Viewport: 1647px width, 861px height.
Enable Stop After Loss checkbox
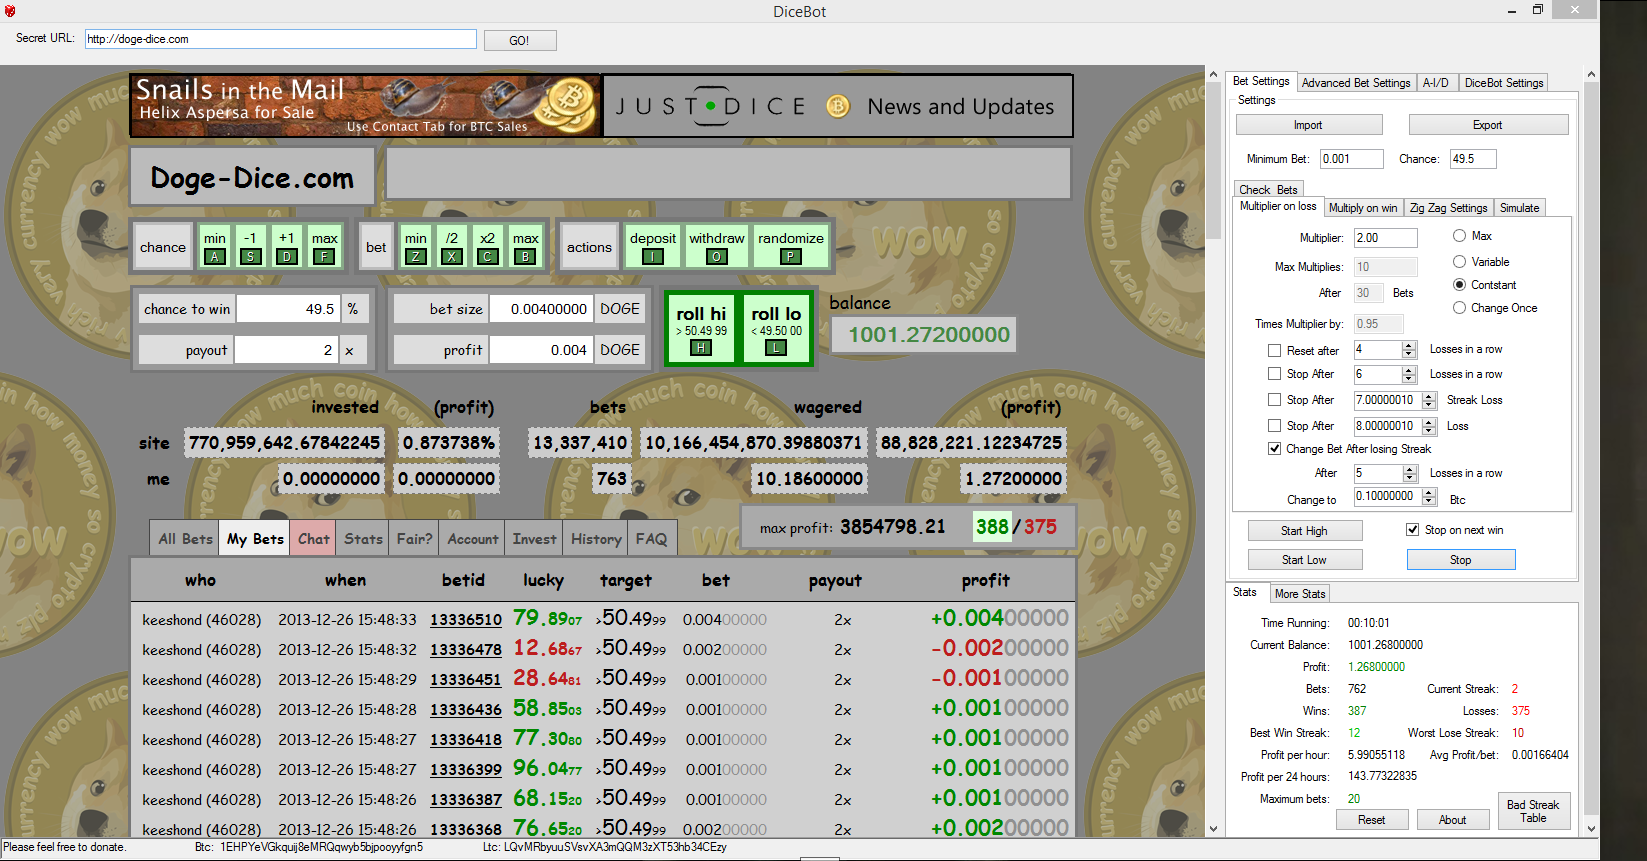pos(1274,426)
